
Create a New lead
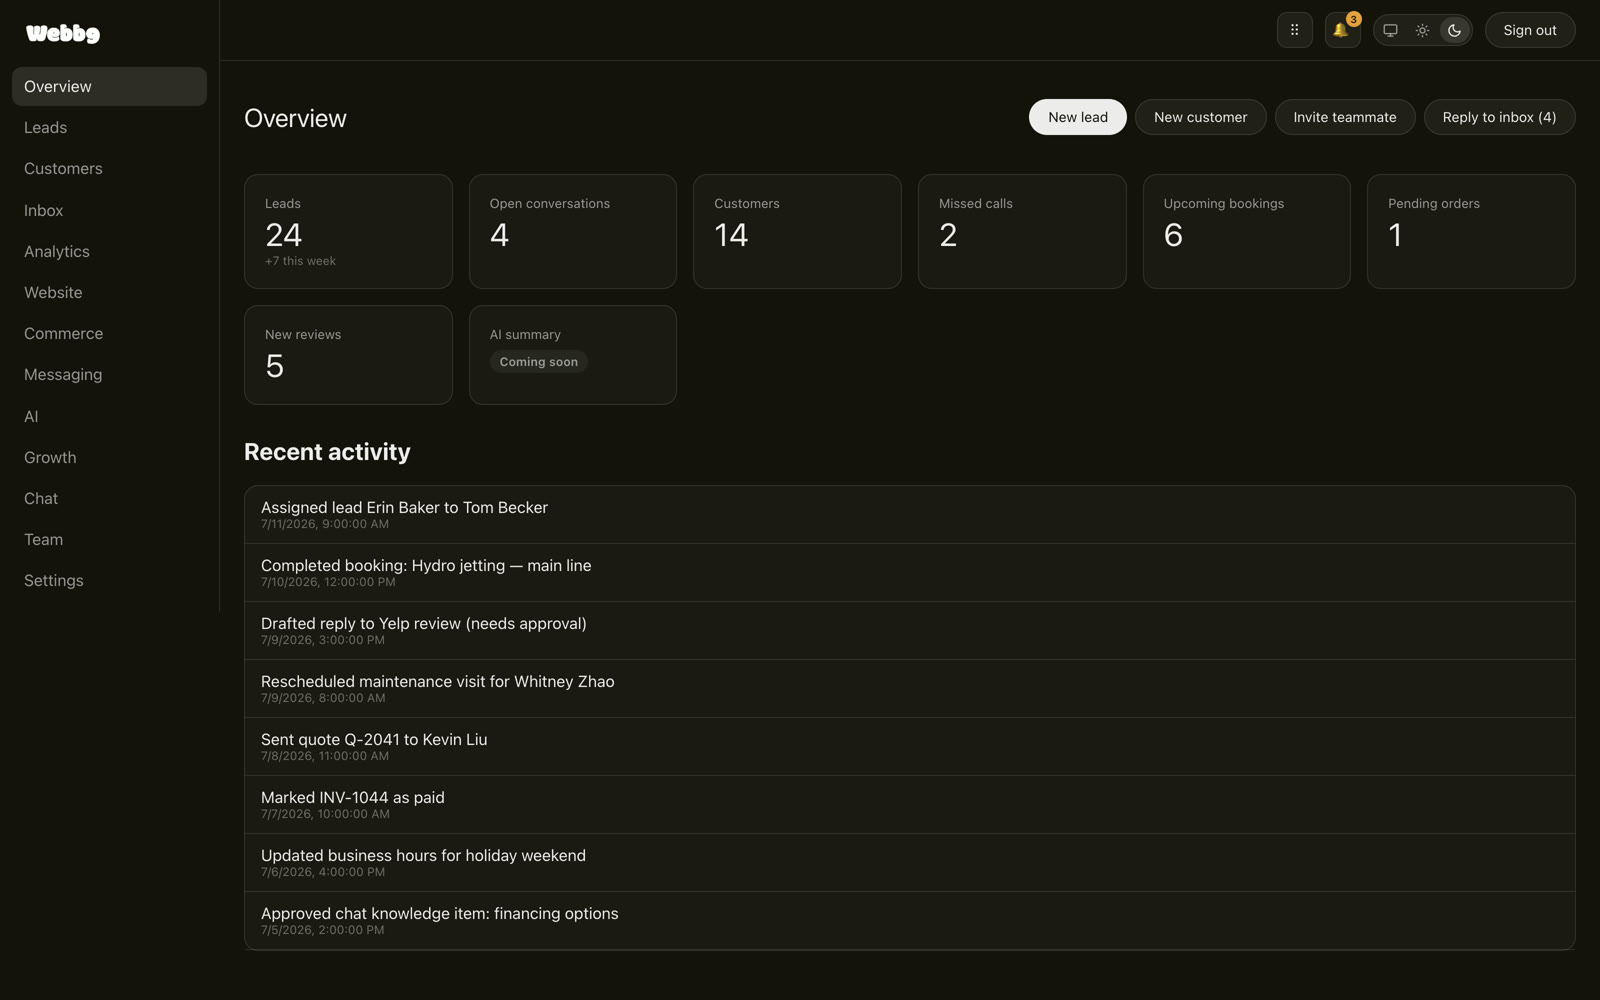[x=1077, y=117]
